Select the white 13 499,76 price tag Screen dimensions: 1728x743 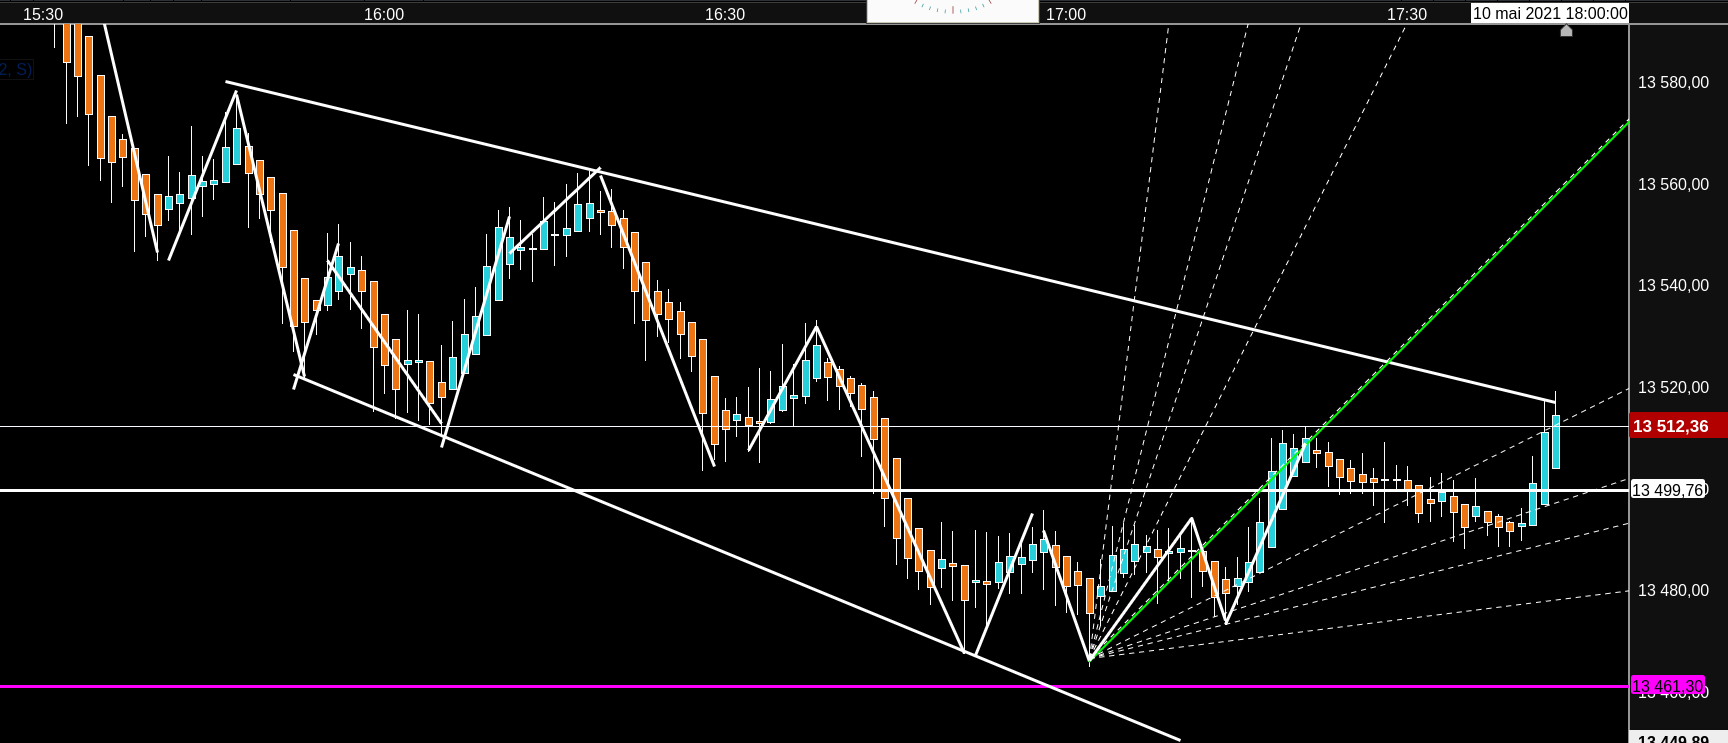[1668, 490]
